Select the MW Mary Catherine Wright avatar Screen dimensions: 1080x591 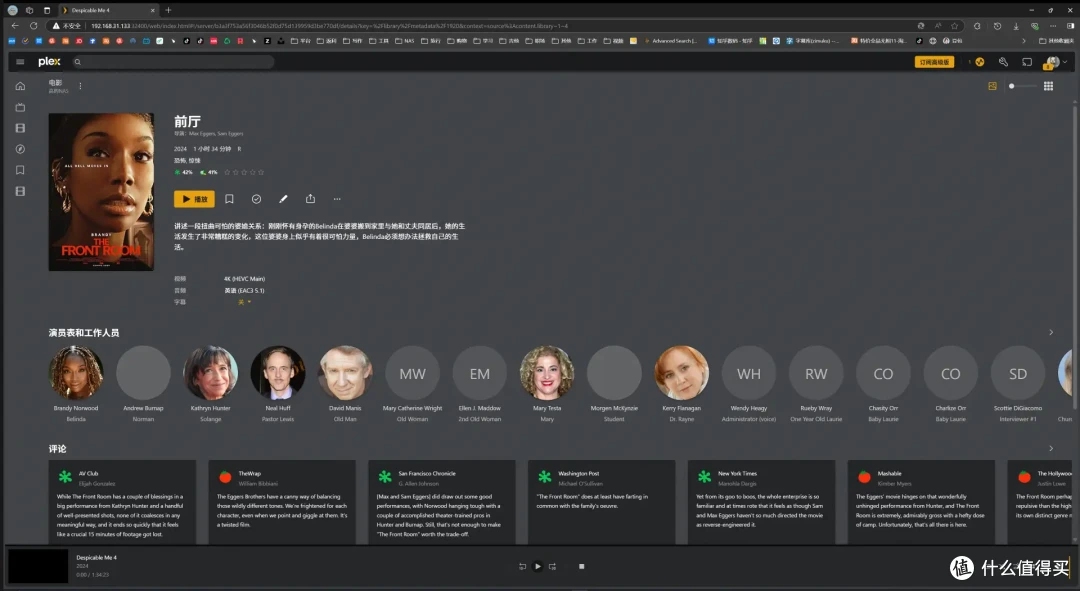point(413,373)
